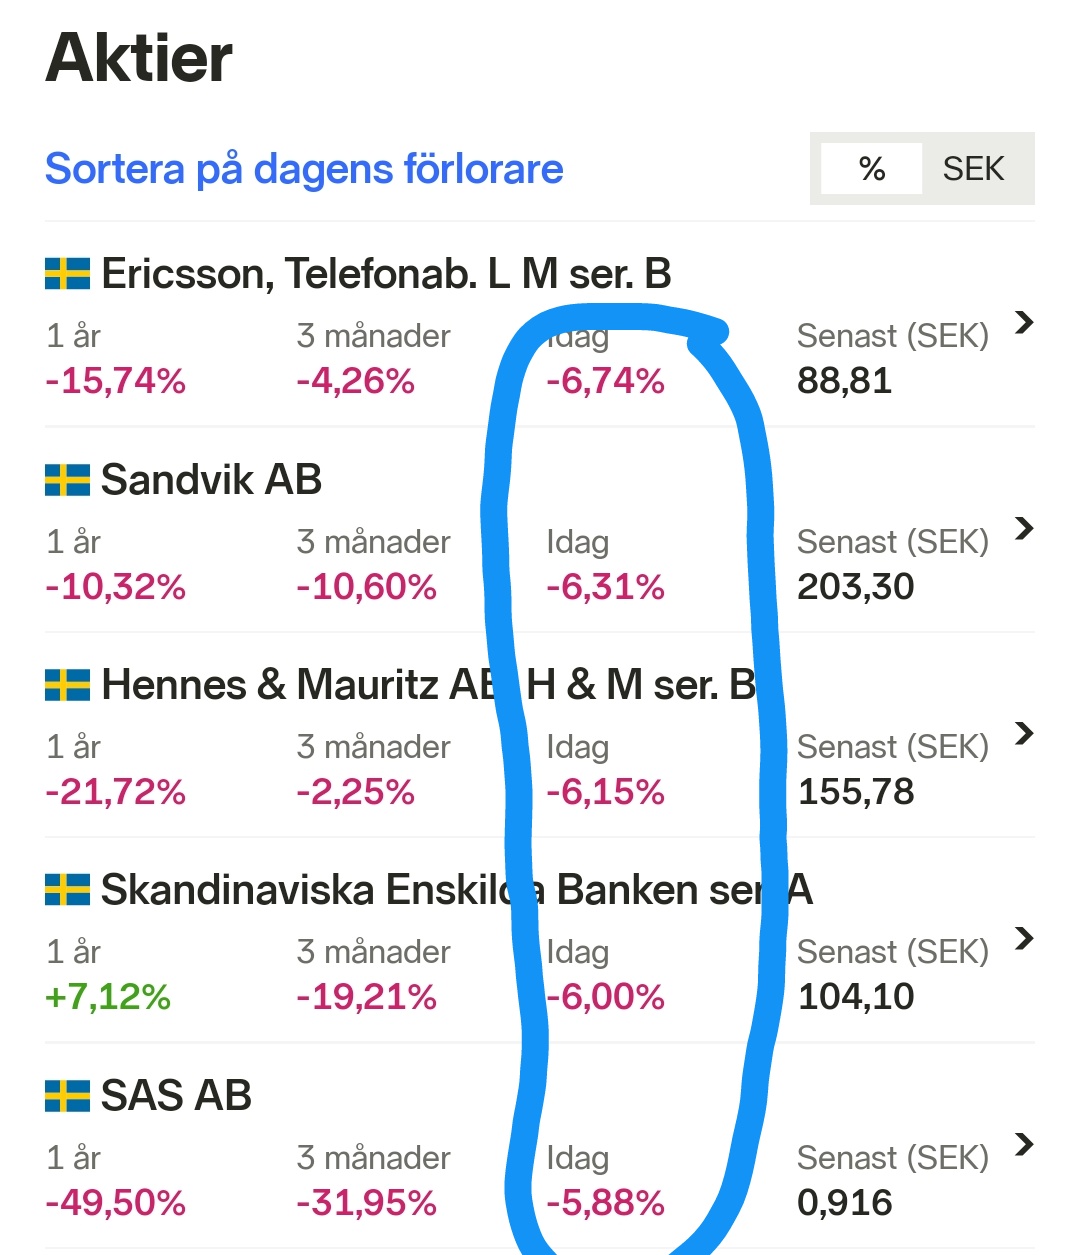Click the Swedish flag beside Sandvik AB

(x=67, y=480)
